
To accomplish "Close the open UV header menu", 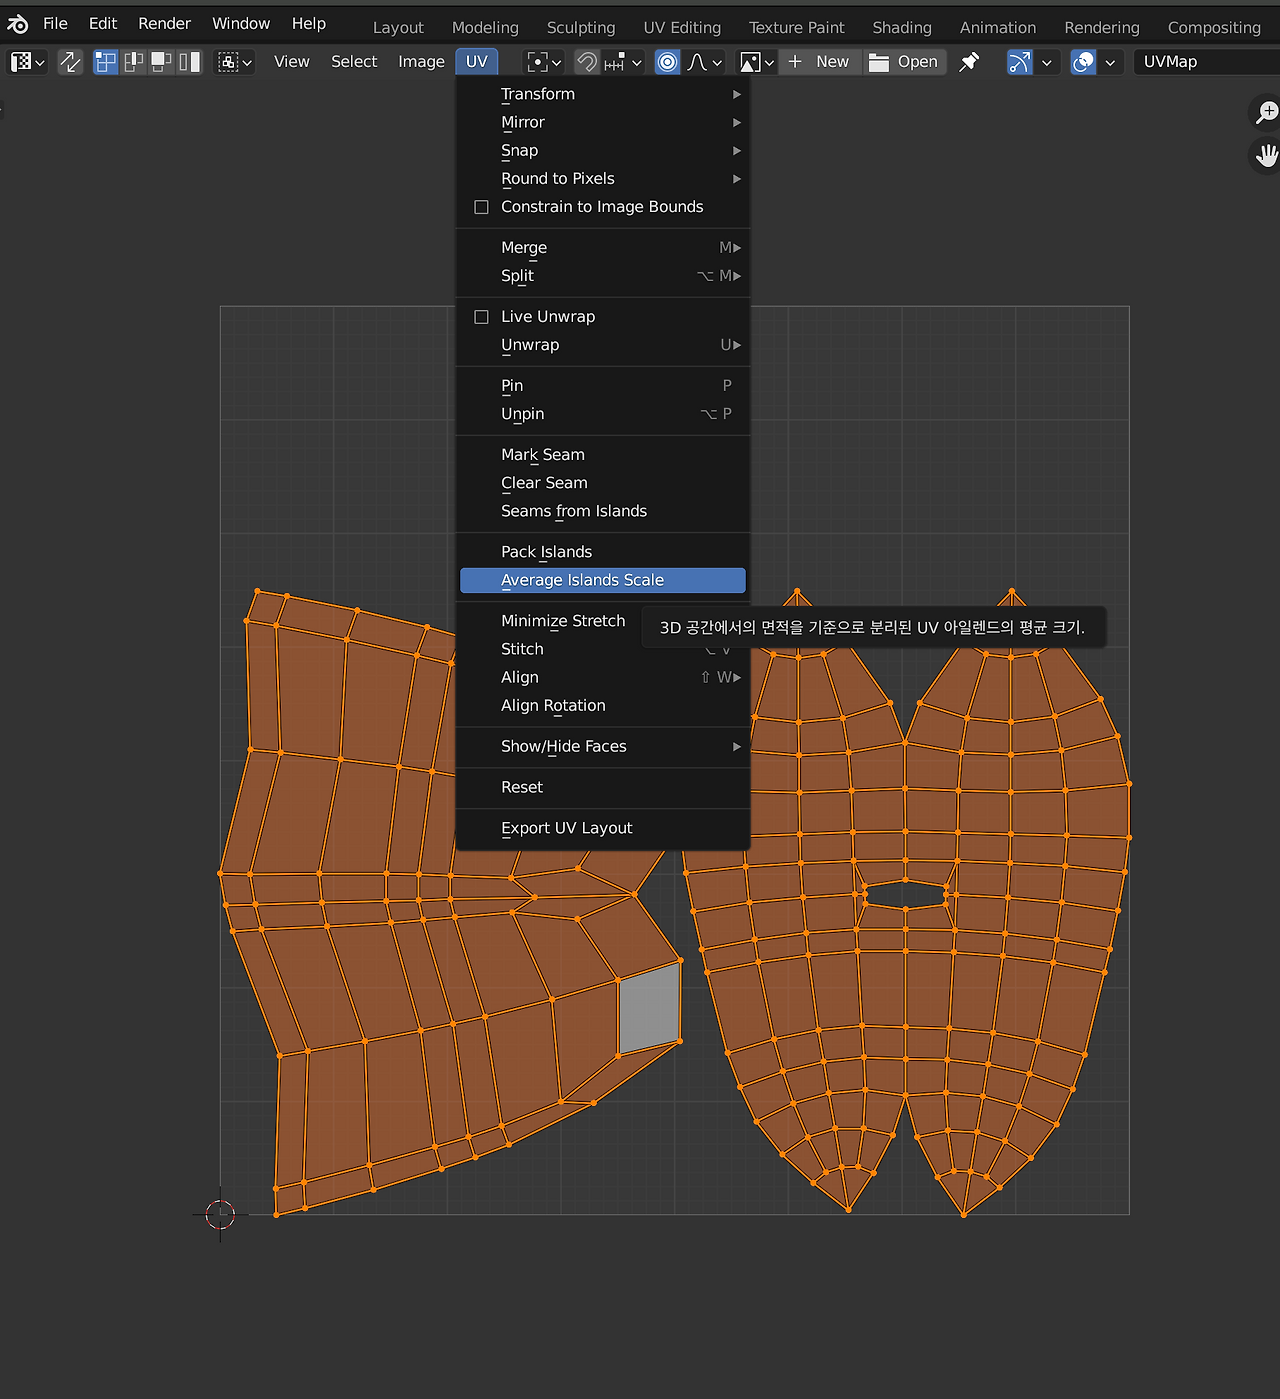I will (x=477, y=62).
